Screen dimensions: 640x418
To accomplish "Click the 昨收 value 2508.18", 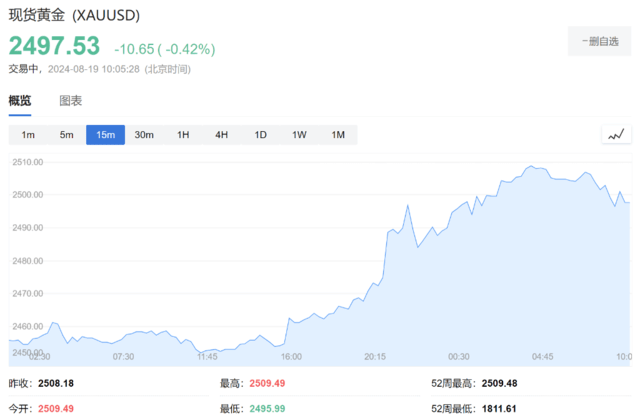I will 56,383.
